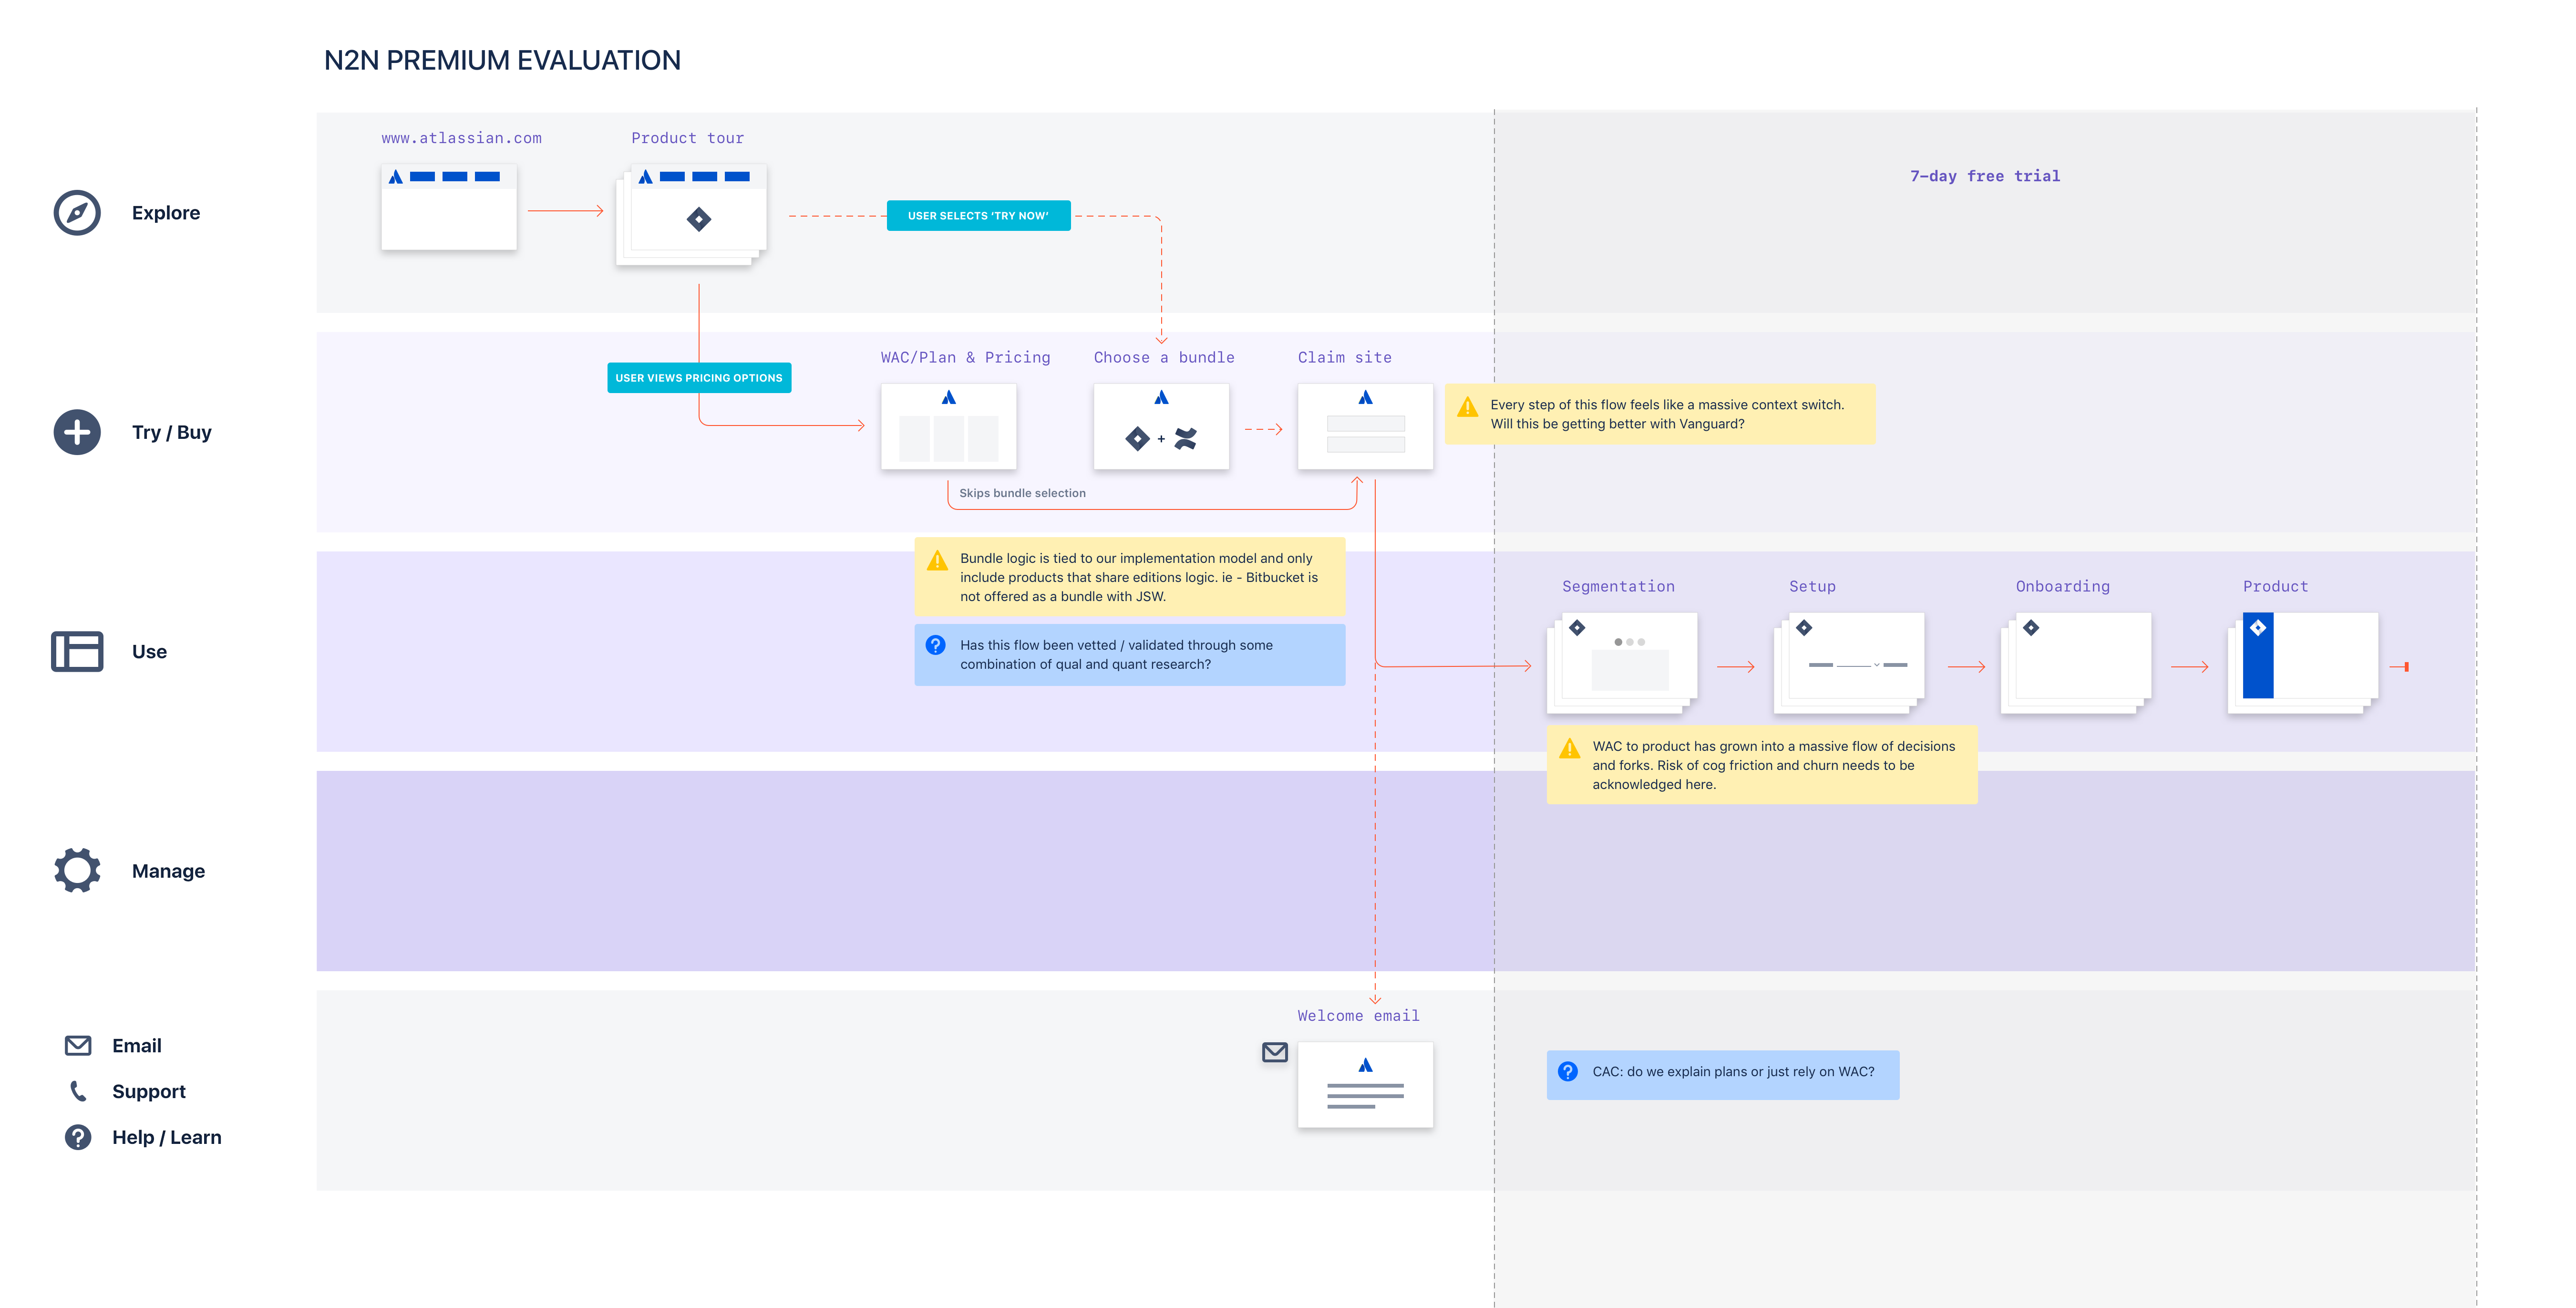2576x1308 pixels.
Task: Click the 'Manage' row label
Action: click(168, 871)
